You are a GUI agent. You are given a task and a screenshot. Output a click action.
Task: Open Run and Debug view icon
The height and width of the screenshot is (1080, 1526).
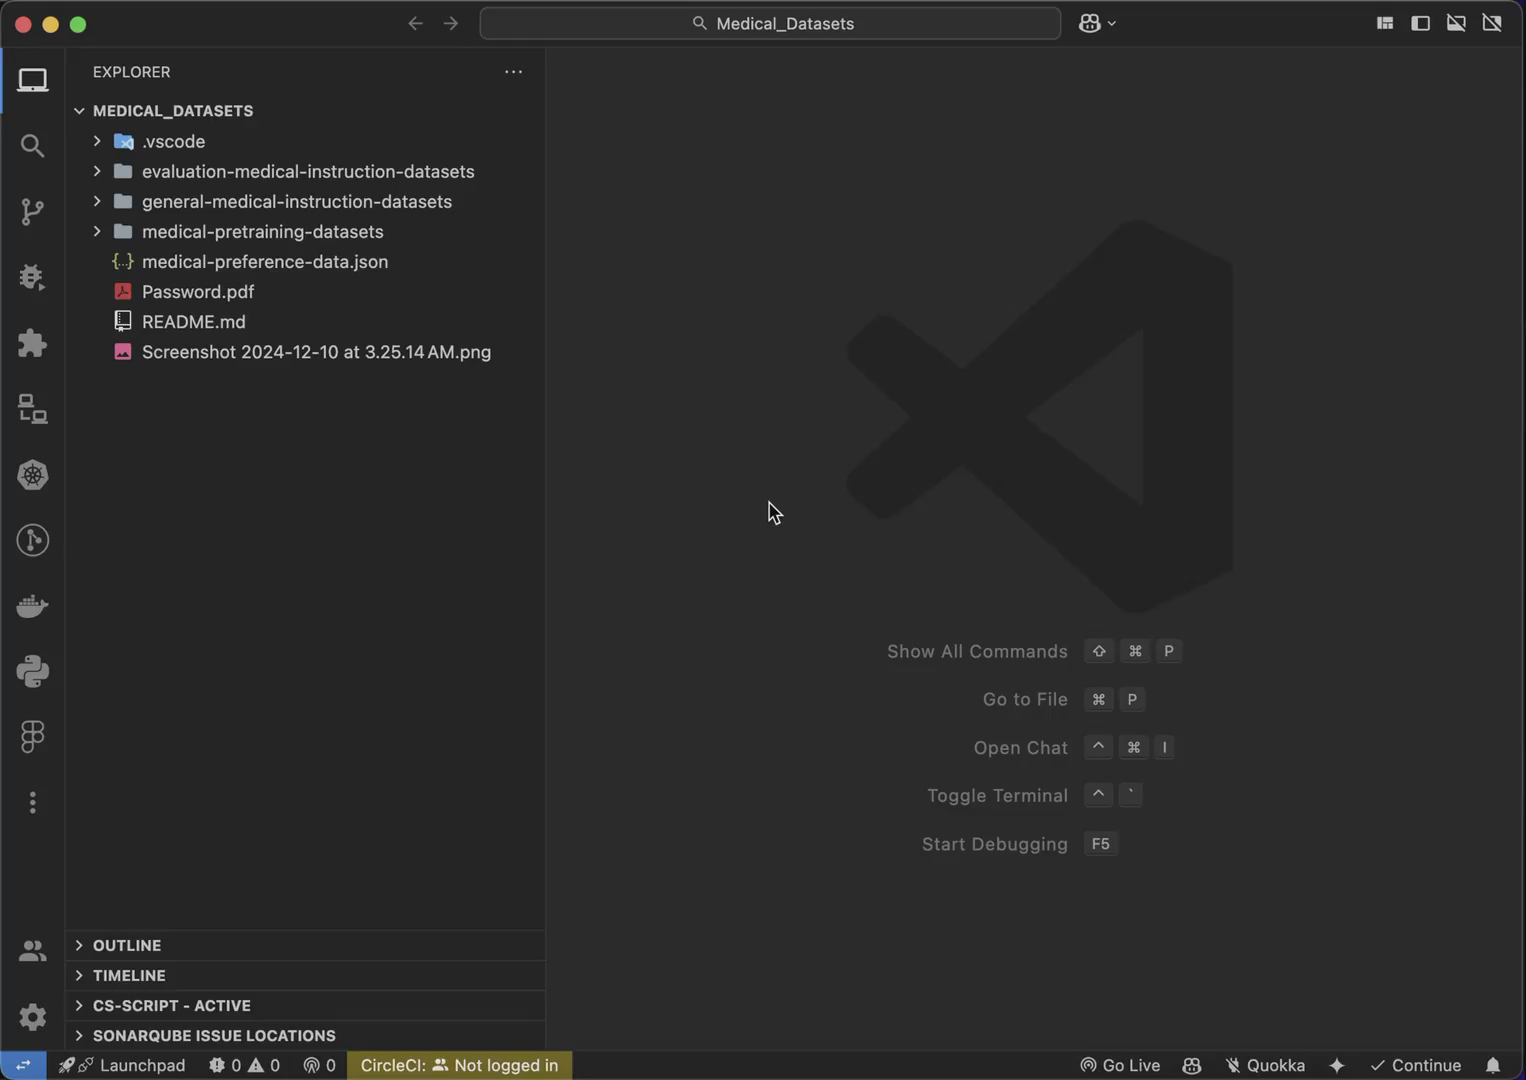coord(32,277)
